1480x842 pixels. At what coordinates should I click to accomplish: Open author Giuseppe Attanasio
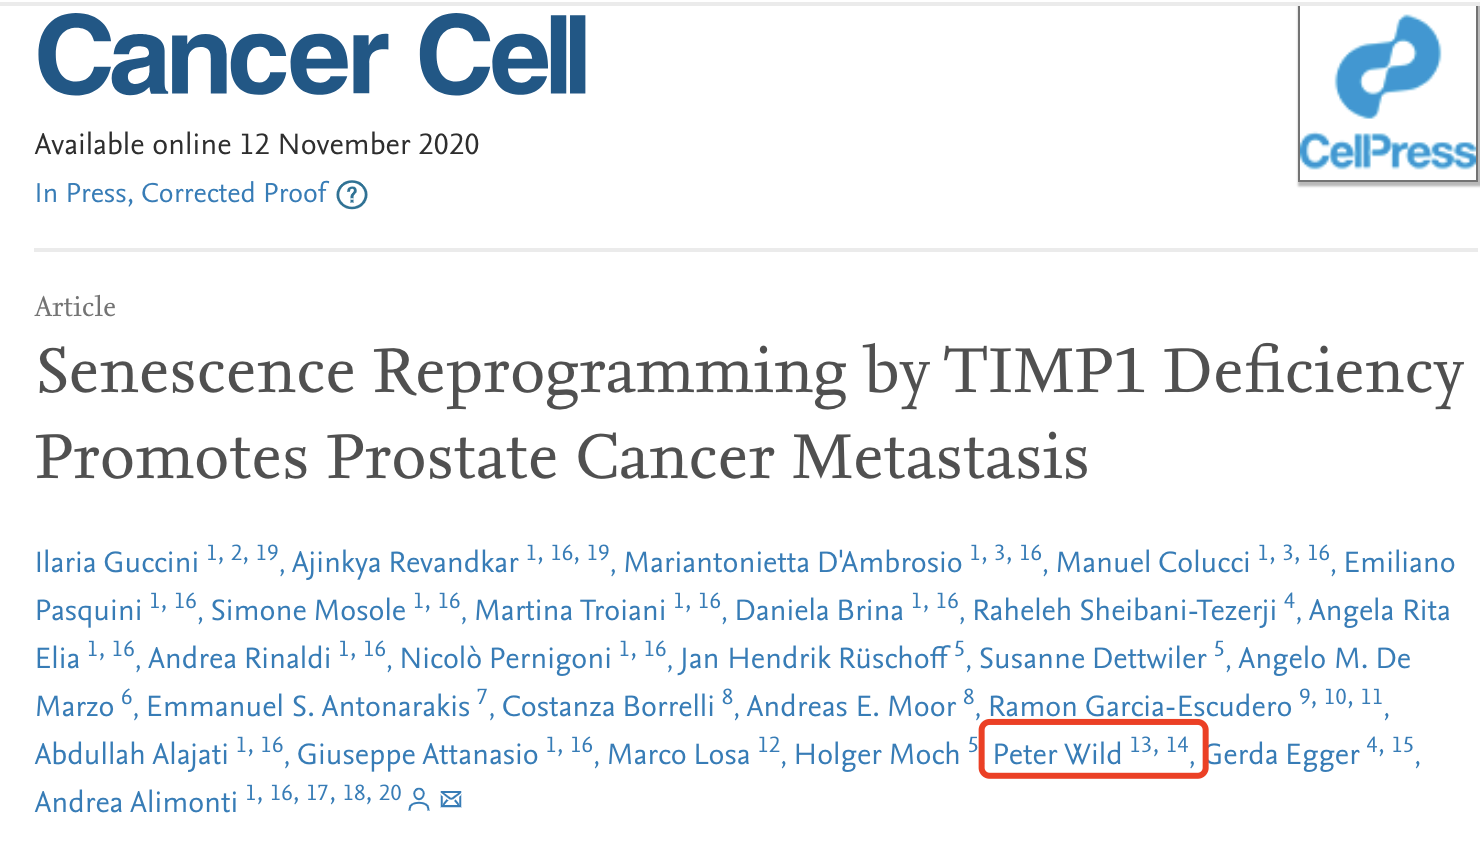(417, 754)
